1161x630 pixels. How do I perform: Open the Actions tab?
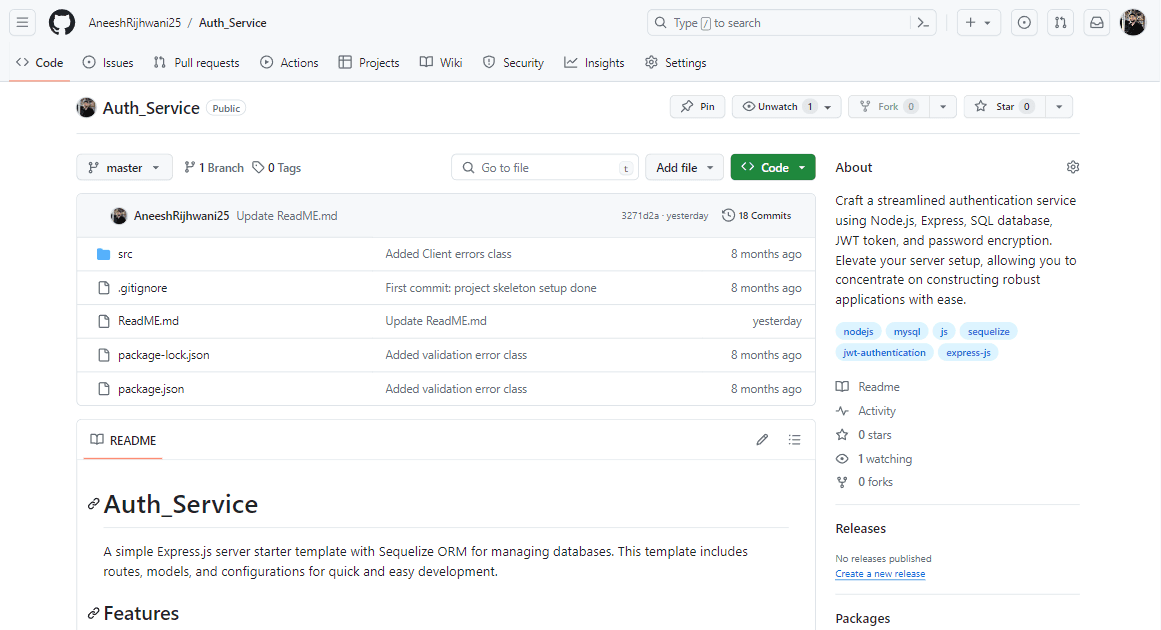pos(290,63)
